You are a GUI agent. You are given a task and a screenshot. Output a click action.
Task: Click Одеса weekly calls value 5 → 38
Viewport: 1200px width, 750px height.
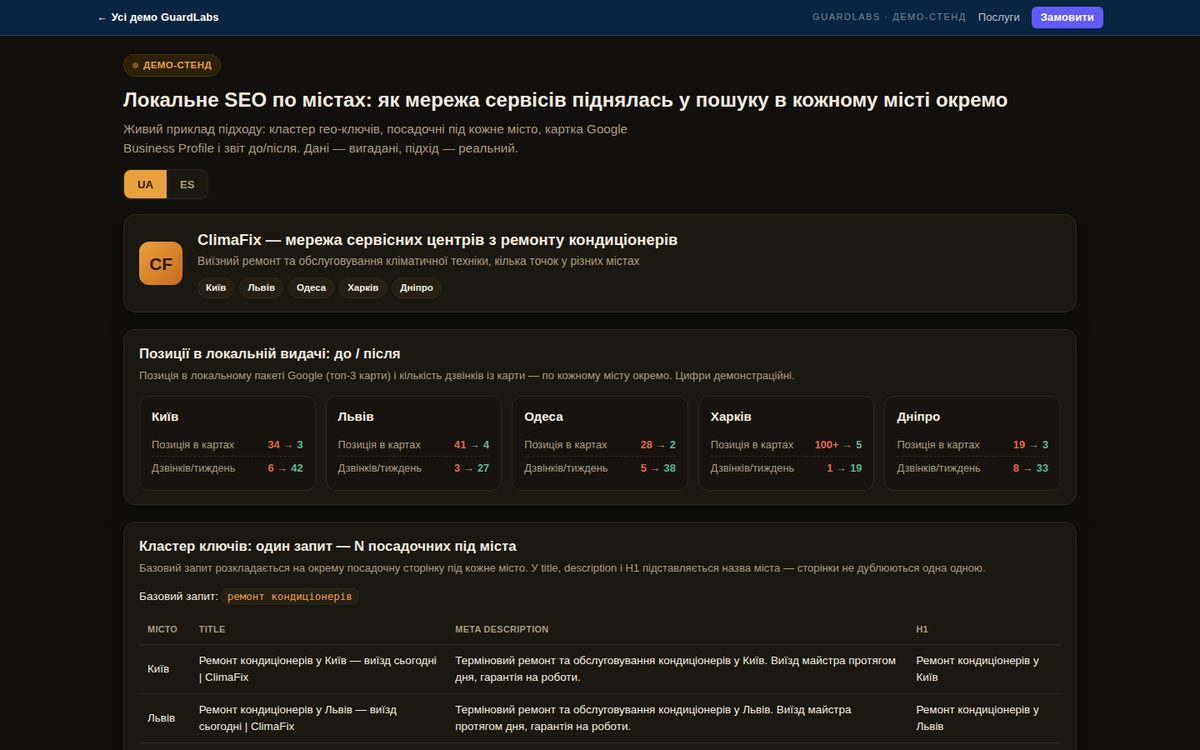point(658,468)
